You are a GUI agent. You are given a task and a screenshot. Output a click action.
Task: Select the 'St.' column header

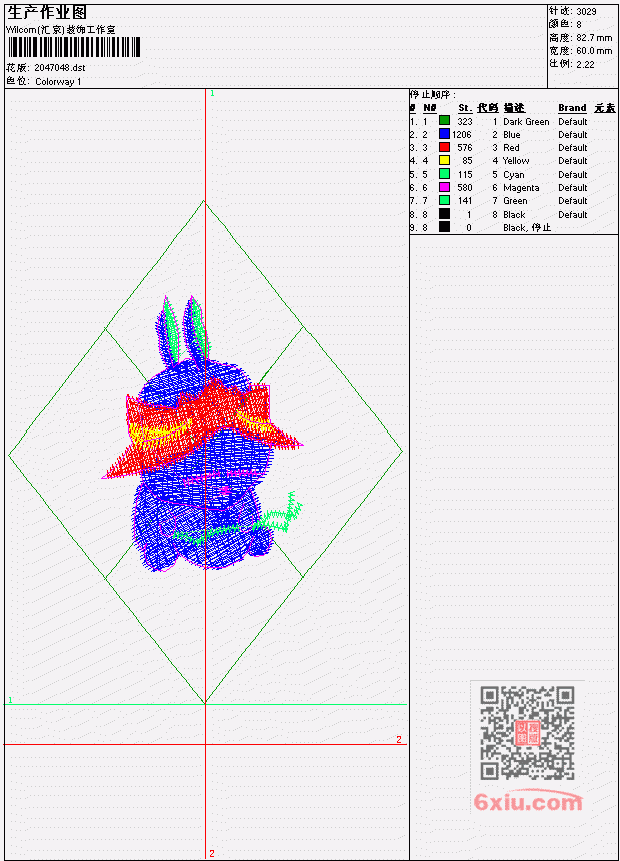(465, 108)
